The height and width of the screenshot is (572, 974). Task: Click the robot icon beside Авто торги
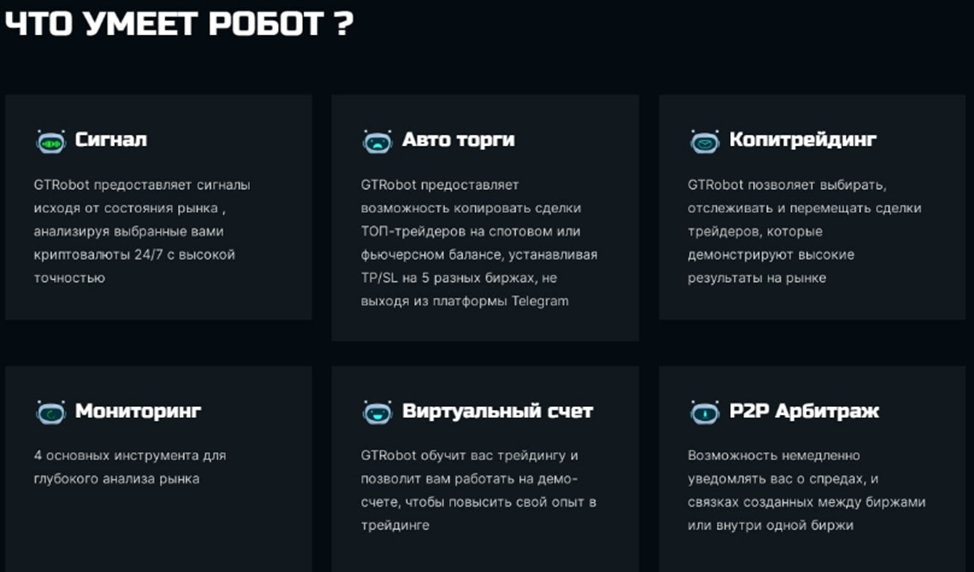(377, 141)
